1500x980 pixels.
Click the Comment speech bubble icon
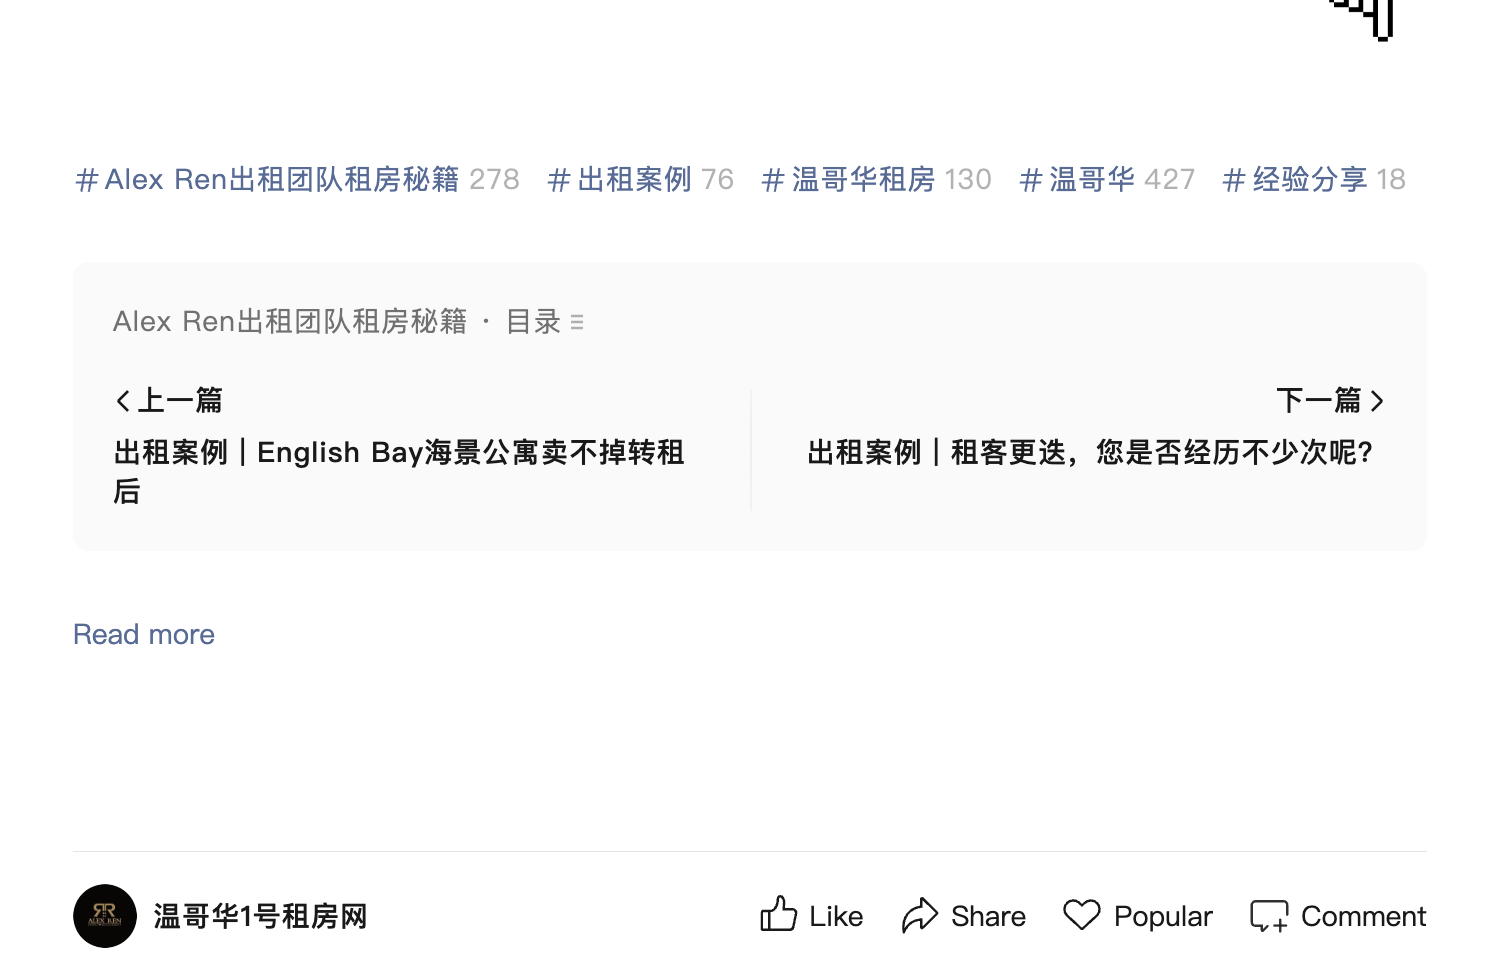(1270, 916)
